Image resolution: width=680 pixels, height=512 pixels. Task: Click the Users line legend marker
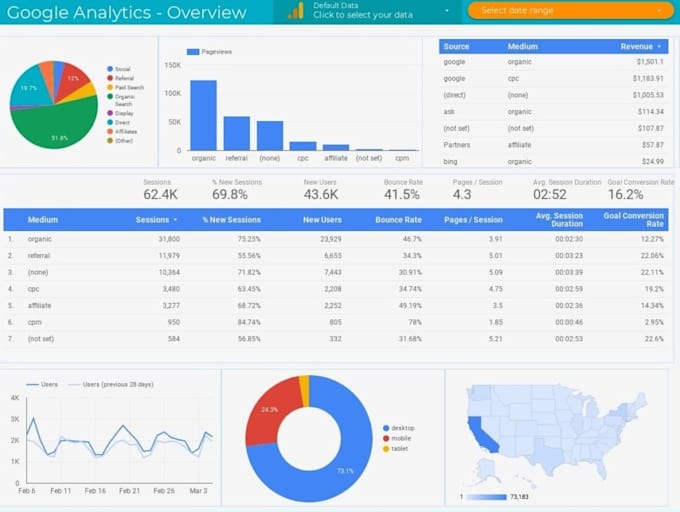click(33, 385)
